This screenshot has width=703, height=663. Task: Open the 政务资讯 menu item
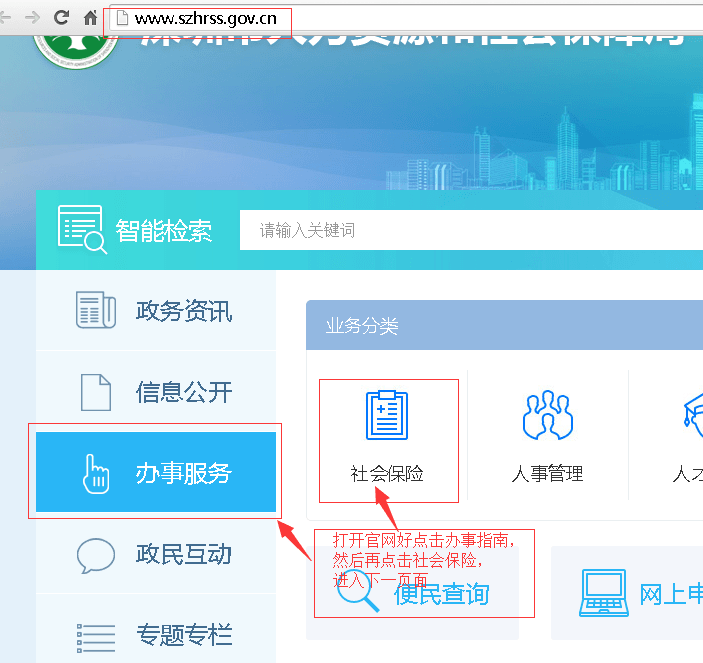[156, 310]
